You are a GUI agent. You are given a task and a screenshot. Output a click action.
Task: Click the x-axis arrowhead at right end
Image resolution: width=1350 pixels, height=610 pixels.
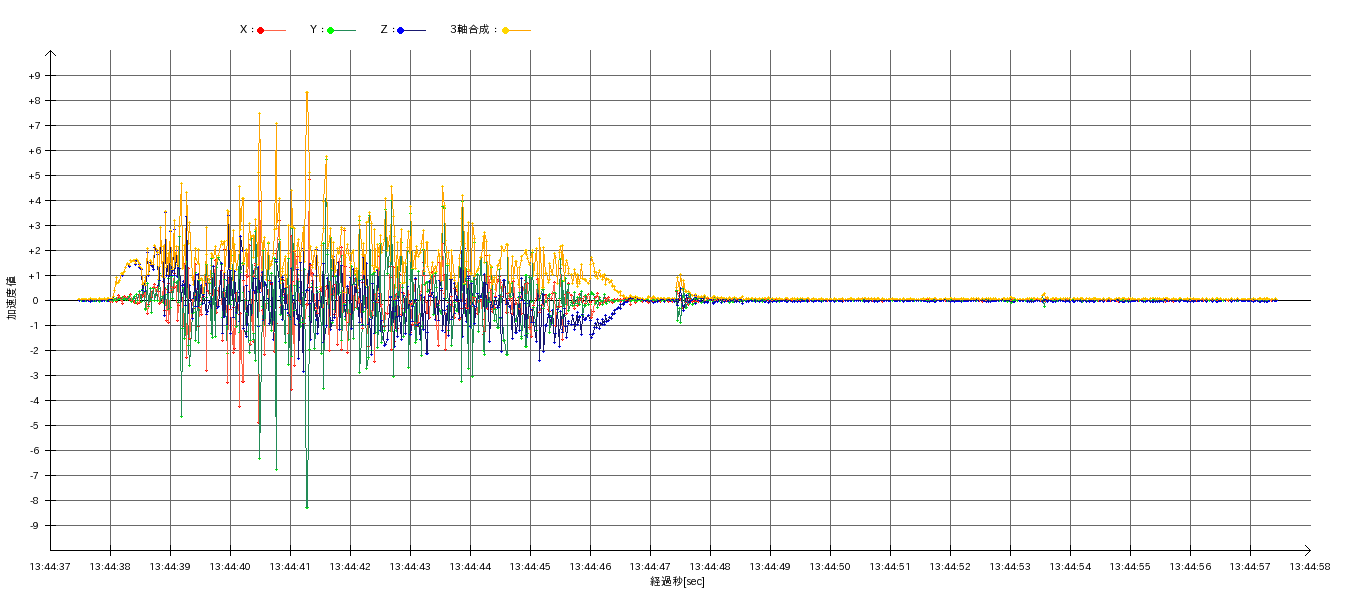[1310, 550]
